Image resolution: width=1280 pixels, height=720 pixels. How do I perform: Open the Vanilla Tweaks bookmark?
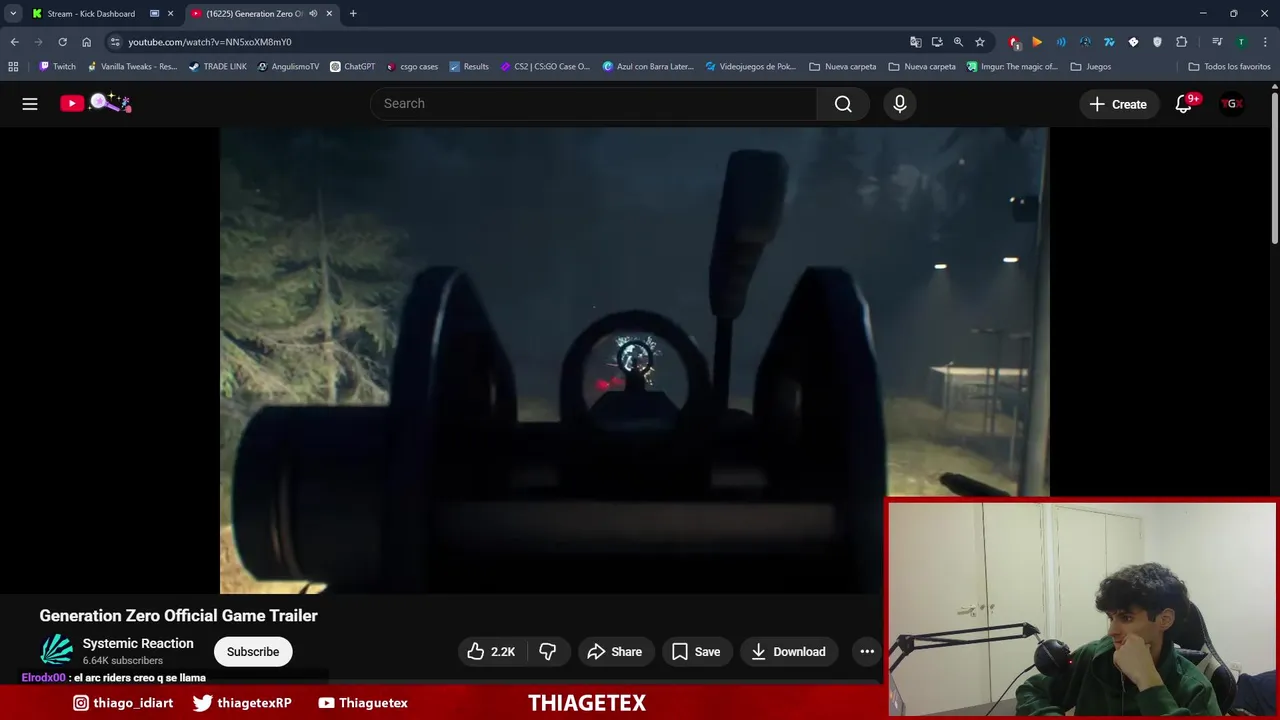[132, 67]
